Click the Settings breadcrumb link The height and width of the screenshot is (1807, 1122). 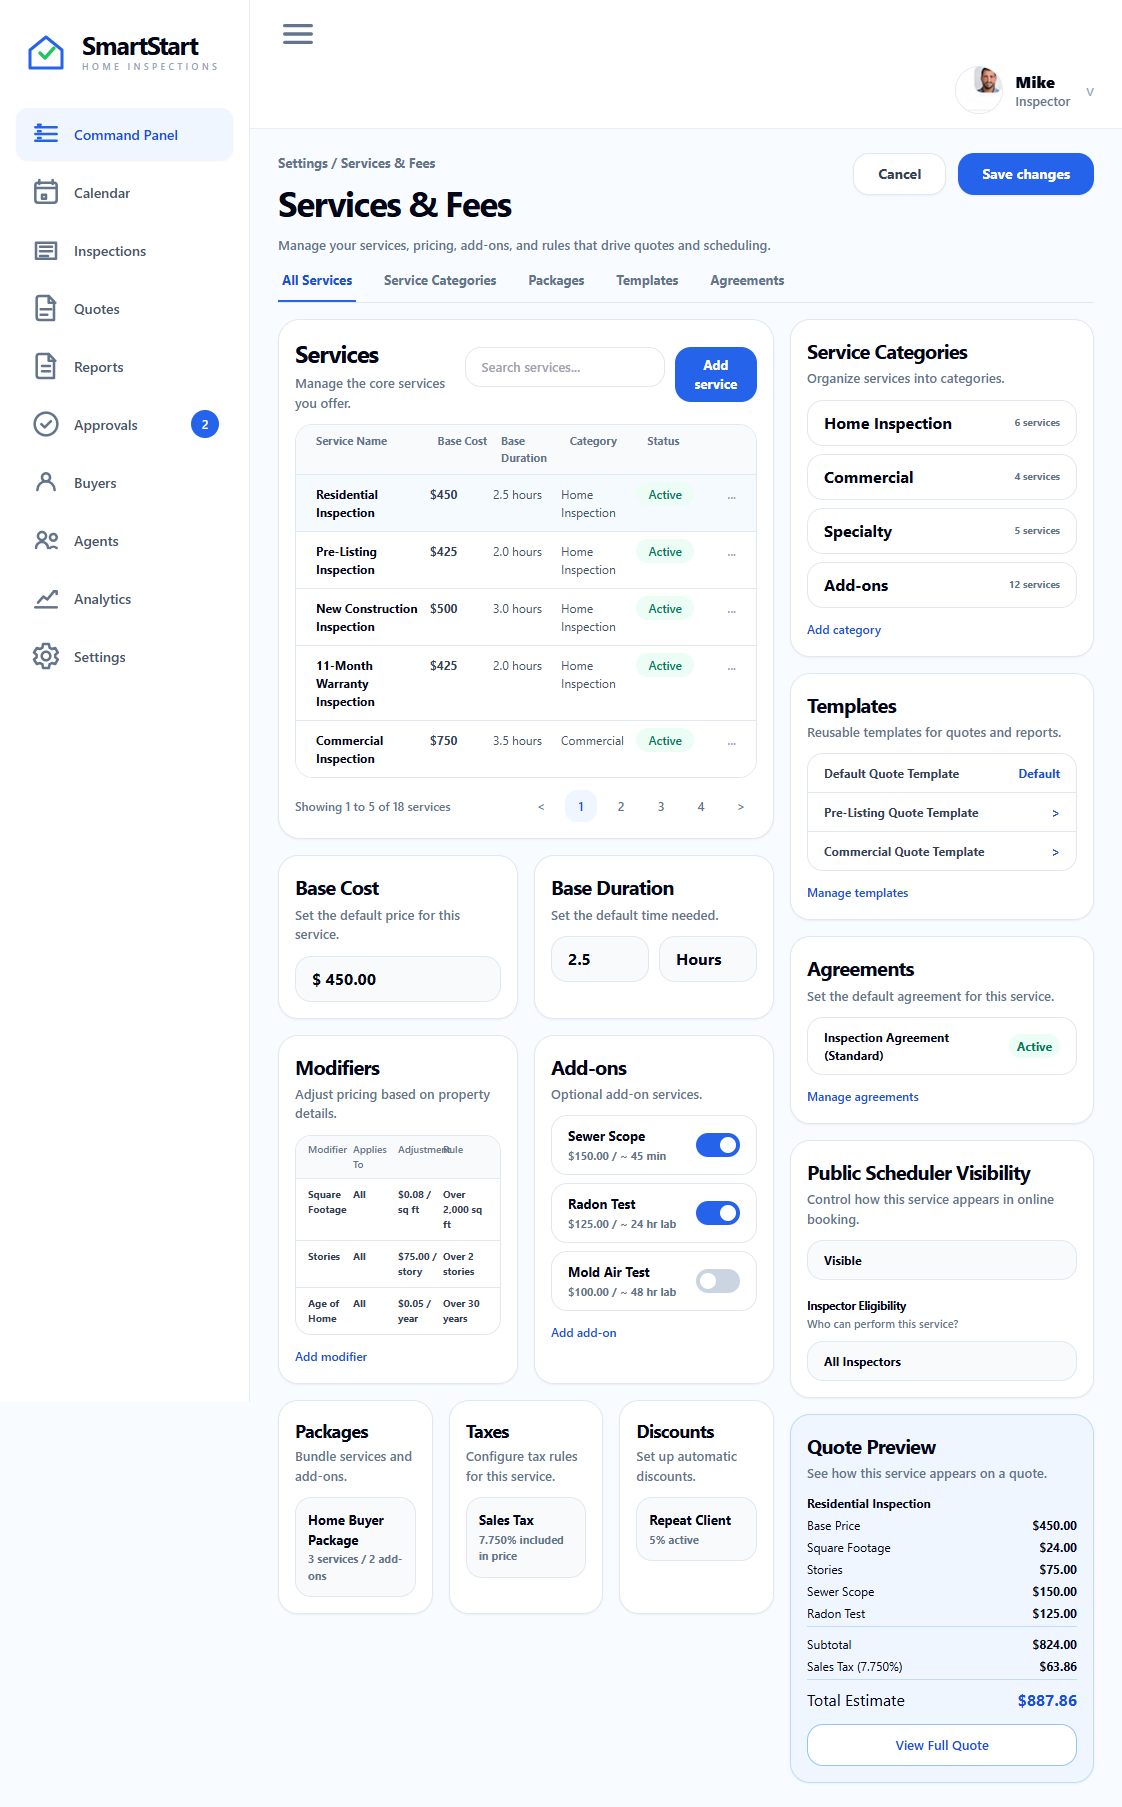[x=303, y=163]
